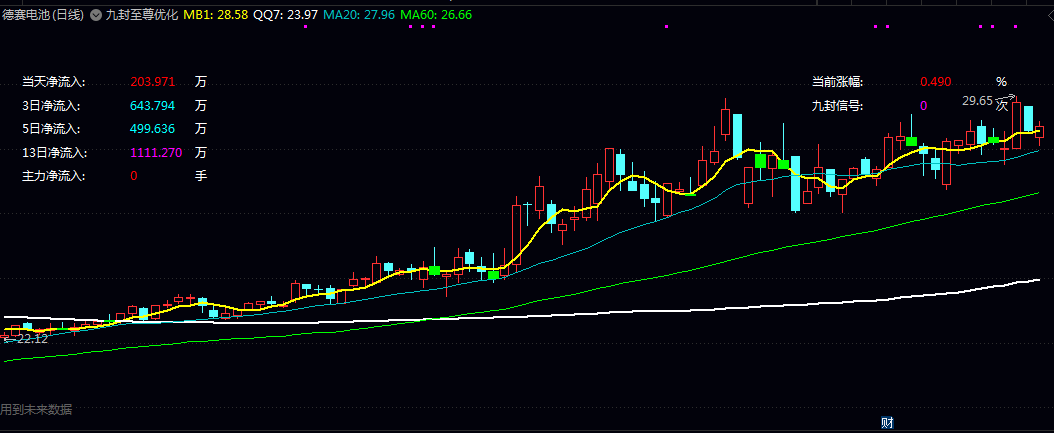Open the indicator dropdown arrow beside 德赛电池

pos(95,14)
